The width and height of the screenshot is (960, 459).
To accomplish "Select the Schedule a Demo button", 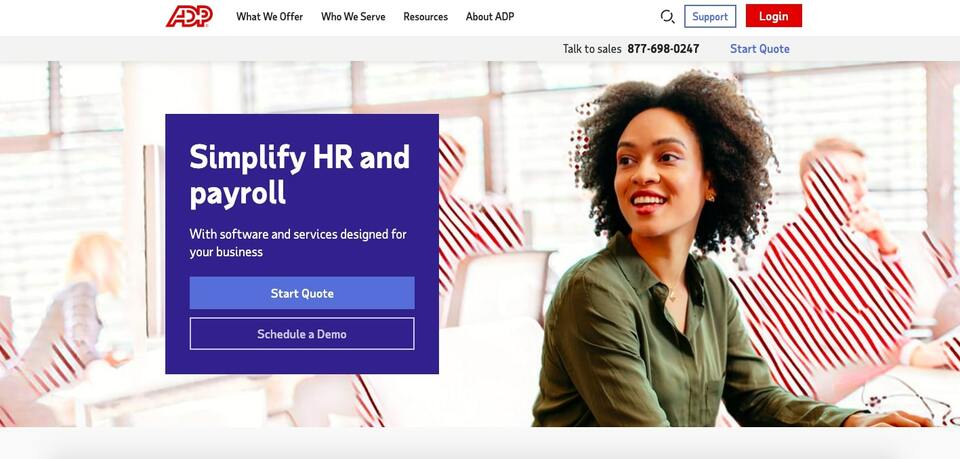I will [x=302, y=334].
